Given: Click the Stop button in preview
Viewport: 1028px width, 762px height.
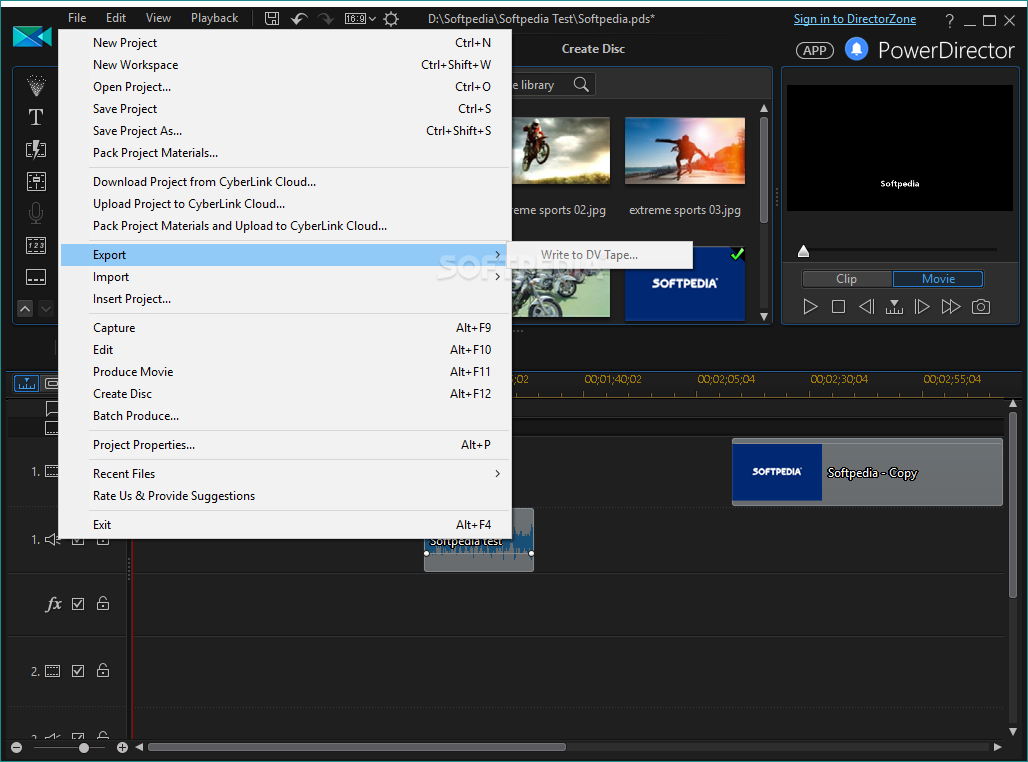Looking at the screenshot, I should 838,306.
